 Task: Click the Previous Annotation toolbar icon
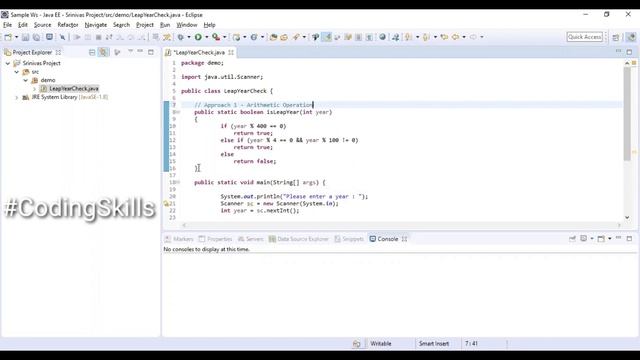pos(426,37)
